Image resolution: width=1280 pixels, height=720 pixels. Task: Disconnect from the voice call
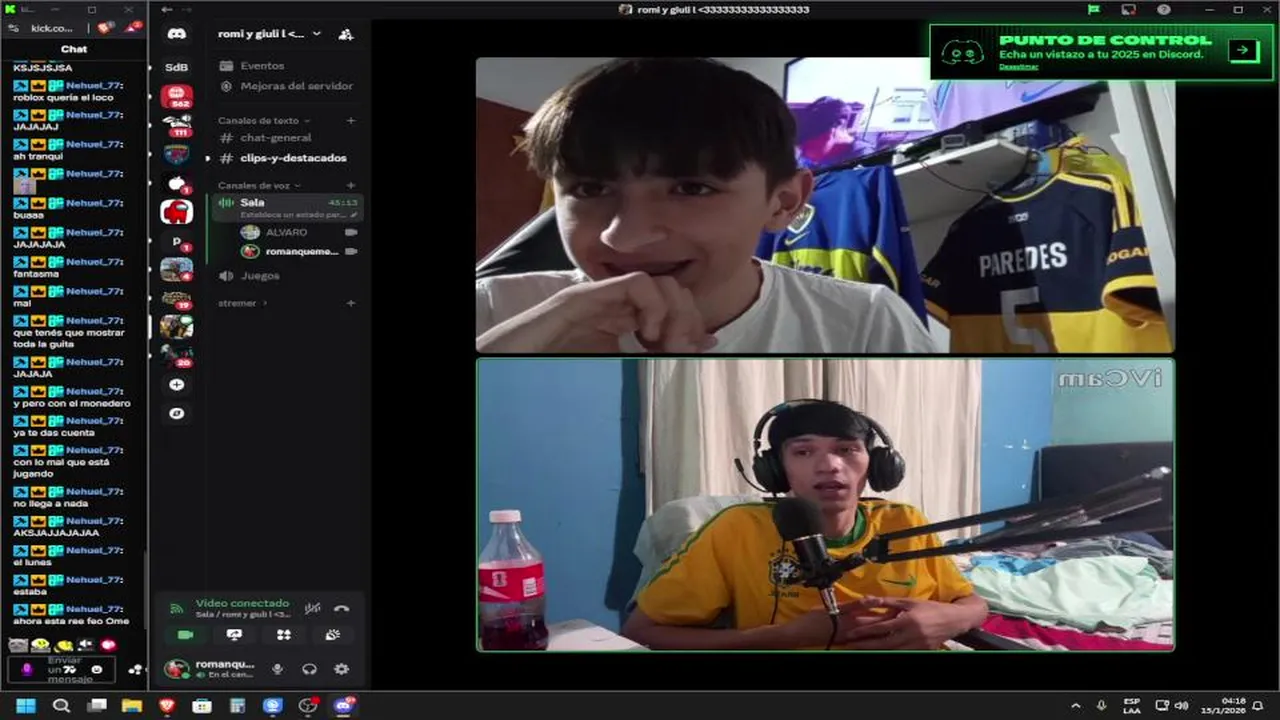[341, 607]
